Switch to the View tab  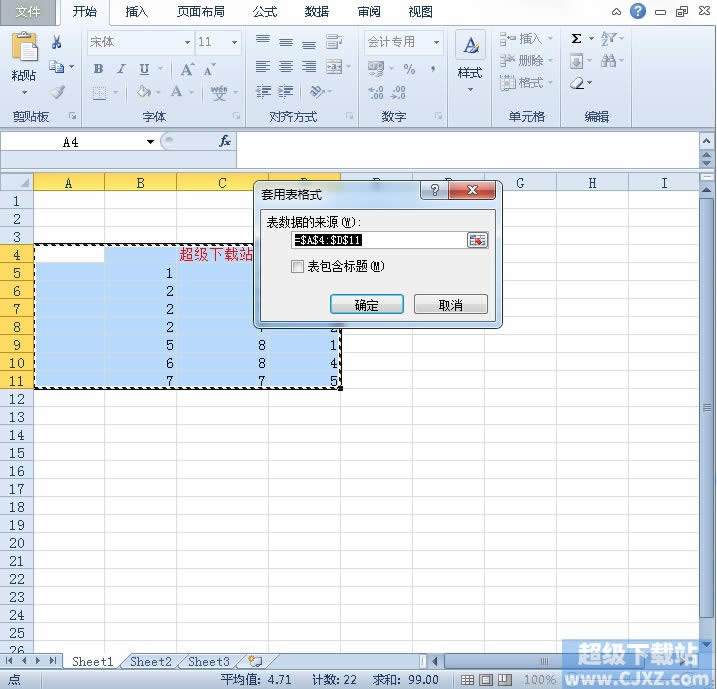[421, 12]
